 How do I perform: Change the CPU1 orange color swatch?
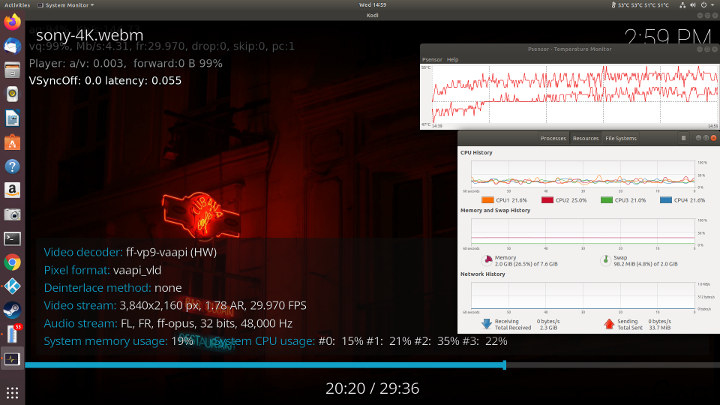(x=488, y=200)
